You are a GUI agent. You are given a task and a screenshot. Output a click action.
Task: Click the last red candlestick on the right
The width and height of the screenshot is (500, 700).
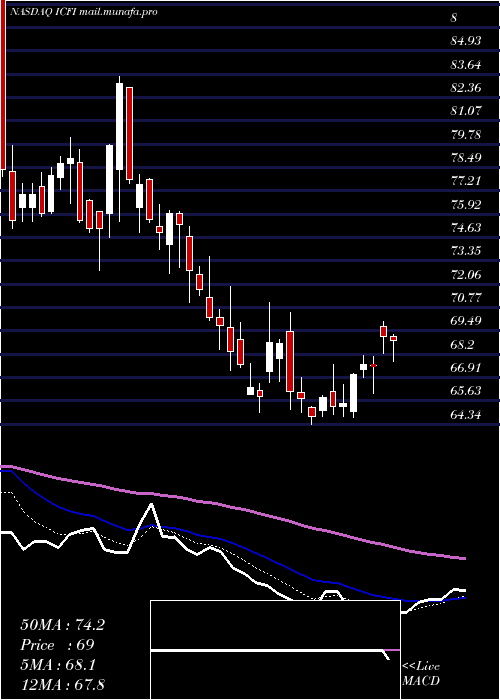point(393,338)
